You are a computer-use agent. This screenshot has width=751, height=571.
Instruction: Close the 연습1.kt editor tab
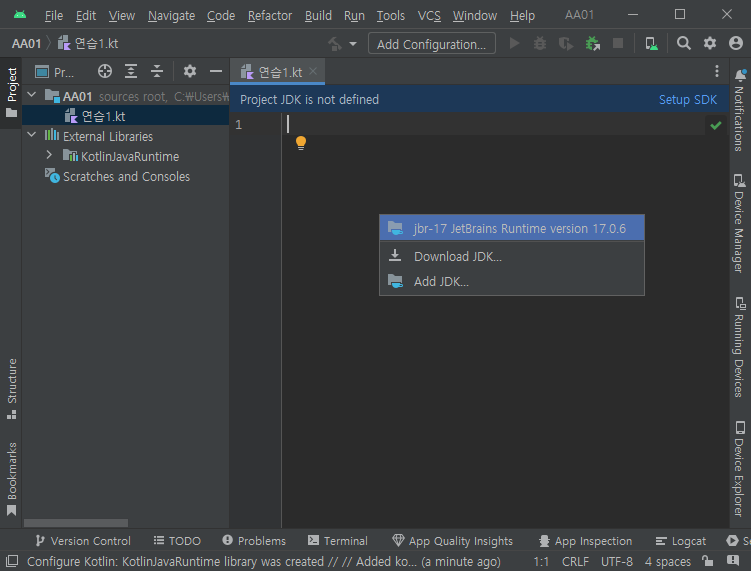[x=313, y=71]
